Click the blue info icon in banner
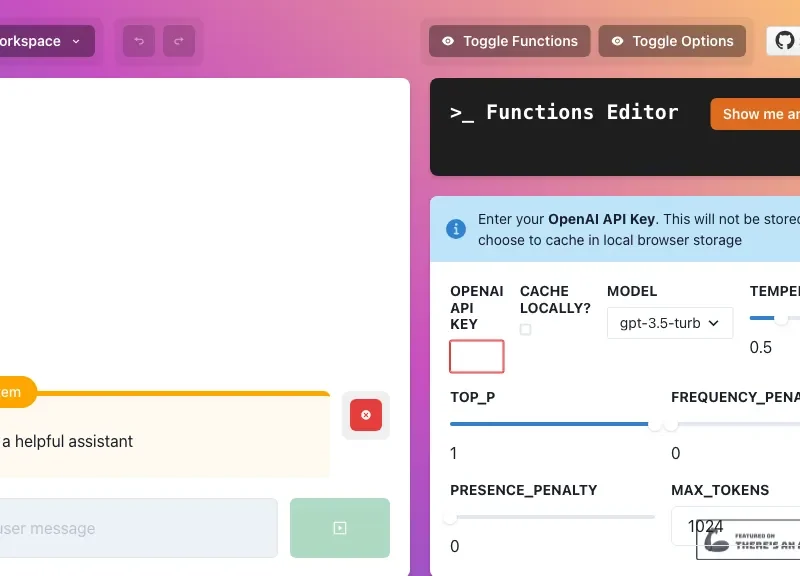This screenshot has height=576, width=800. click(456, 229)
